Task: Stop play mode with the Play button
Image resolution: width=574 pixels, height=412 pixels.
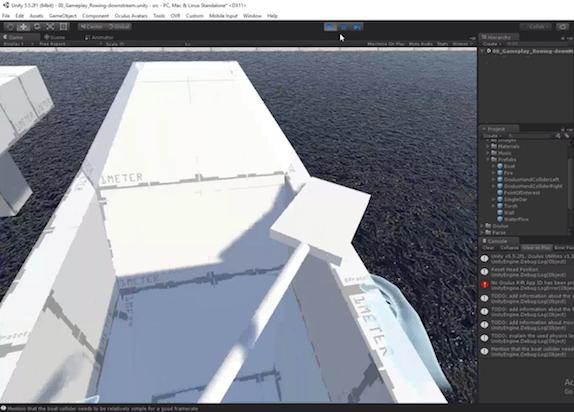Action: (330, 27)
